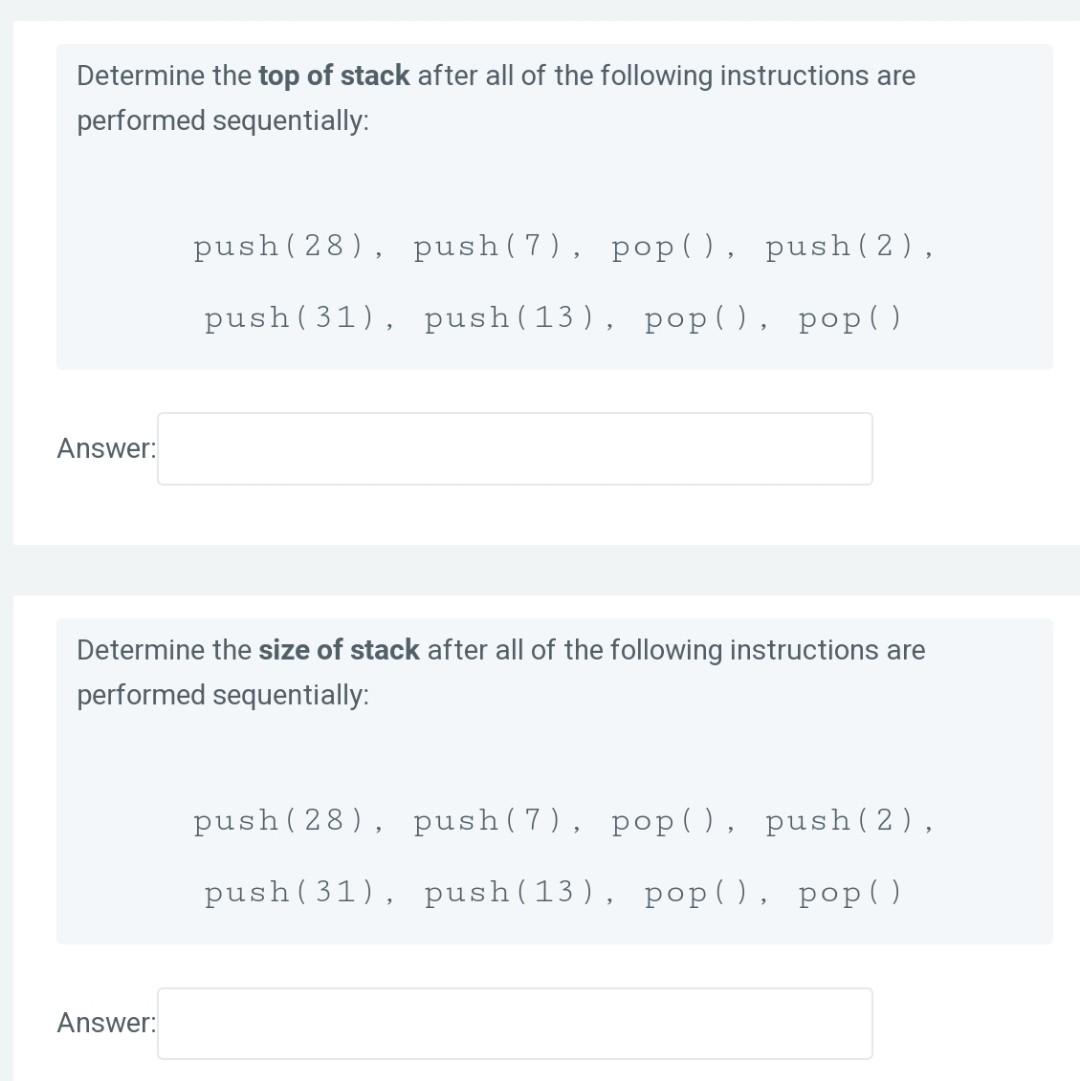Click the bold "size of stack" text
The width and height of the screenshot is (1080, 1081).
338,650
